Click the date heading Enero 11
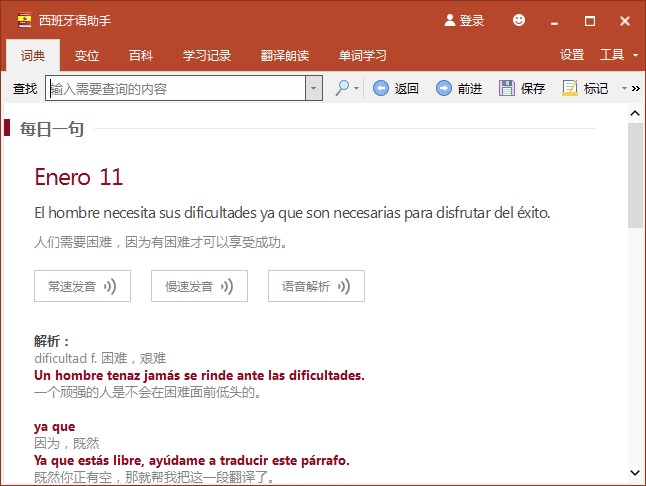This screenshot has width=646, height=486. (x=79, y=177)
